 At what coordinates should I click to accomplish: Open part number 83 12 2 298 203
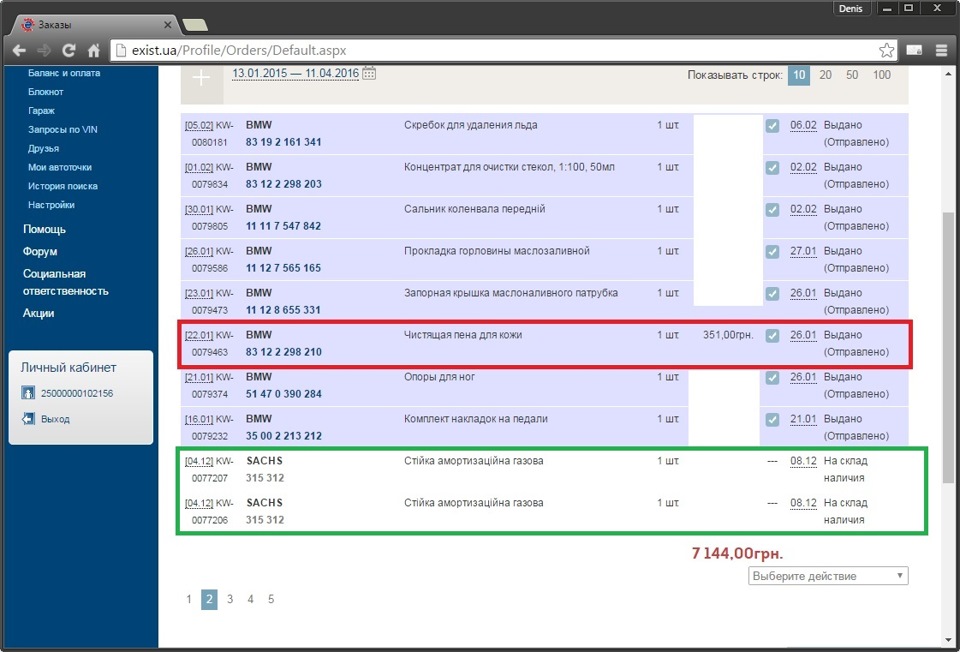(x=283, y=184)
